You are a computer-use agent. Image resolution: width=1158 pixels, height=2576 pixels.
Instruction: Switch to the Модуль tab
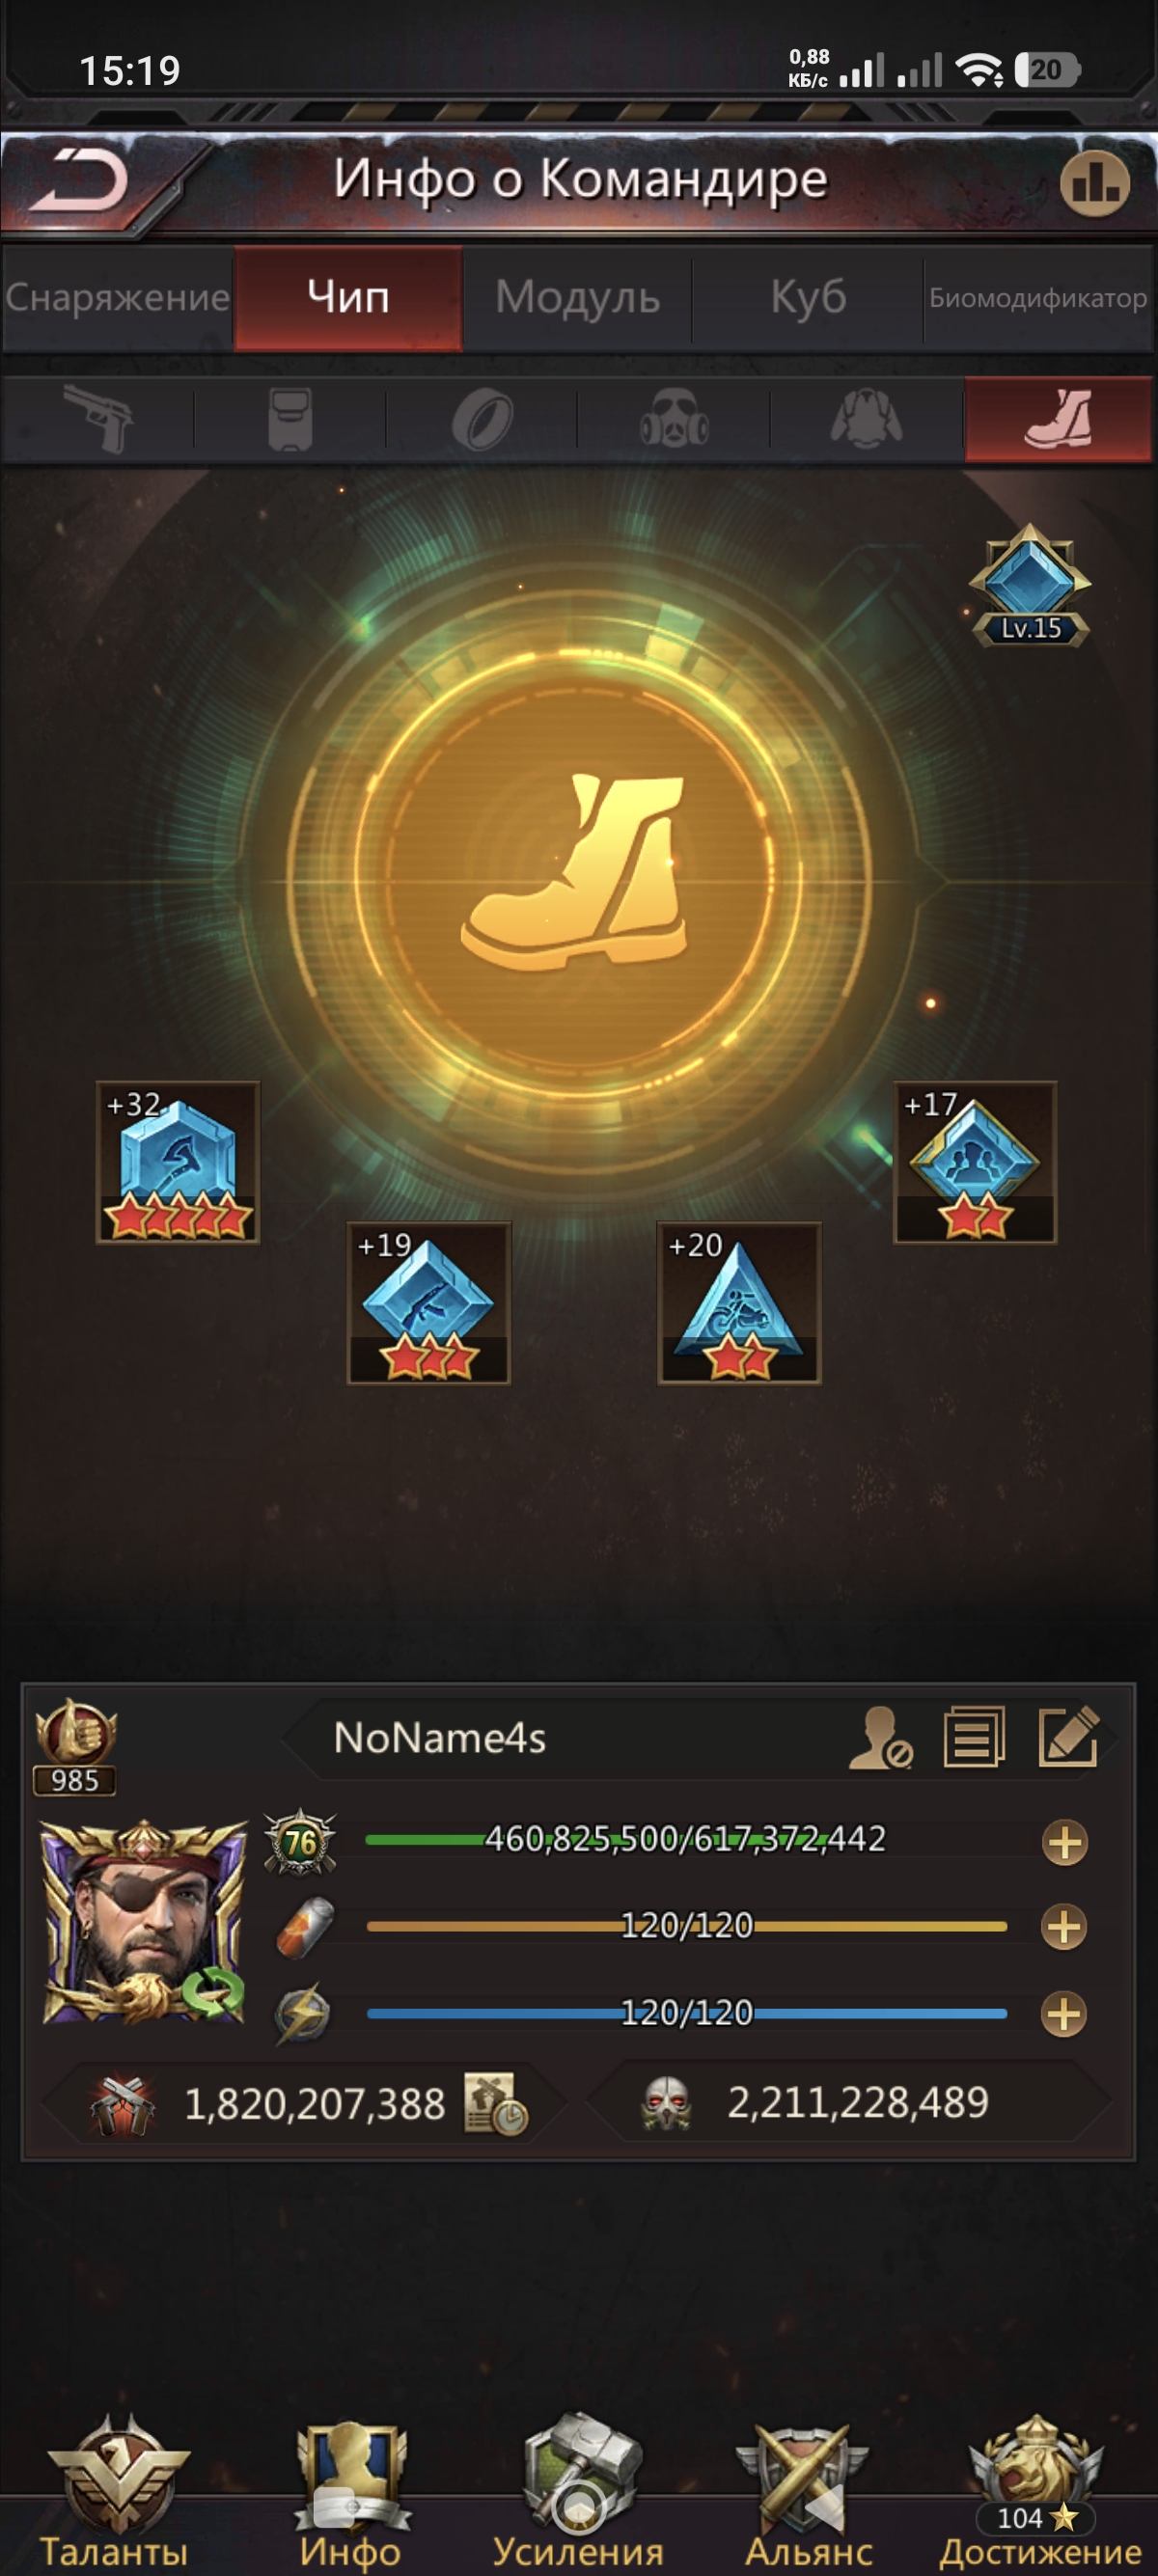pyautogui.click(x=578, y=297)
